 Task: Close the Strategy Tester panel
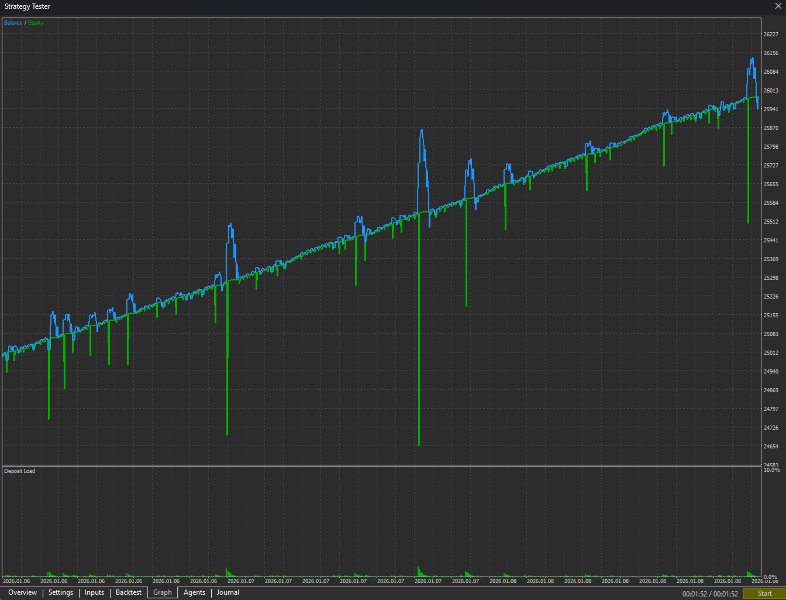778,7
